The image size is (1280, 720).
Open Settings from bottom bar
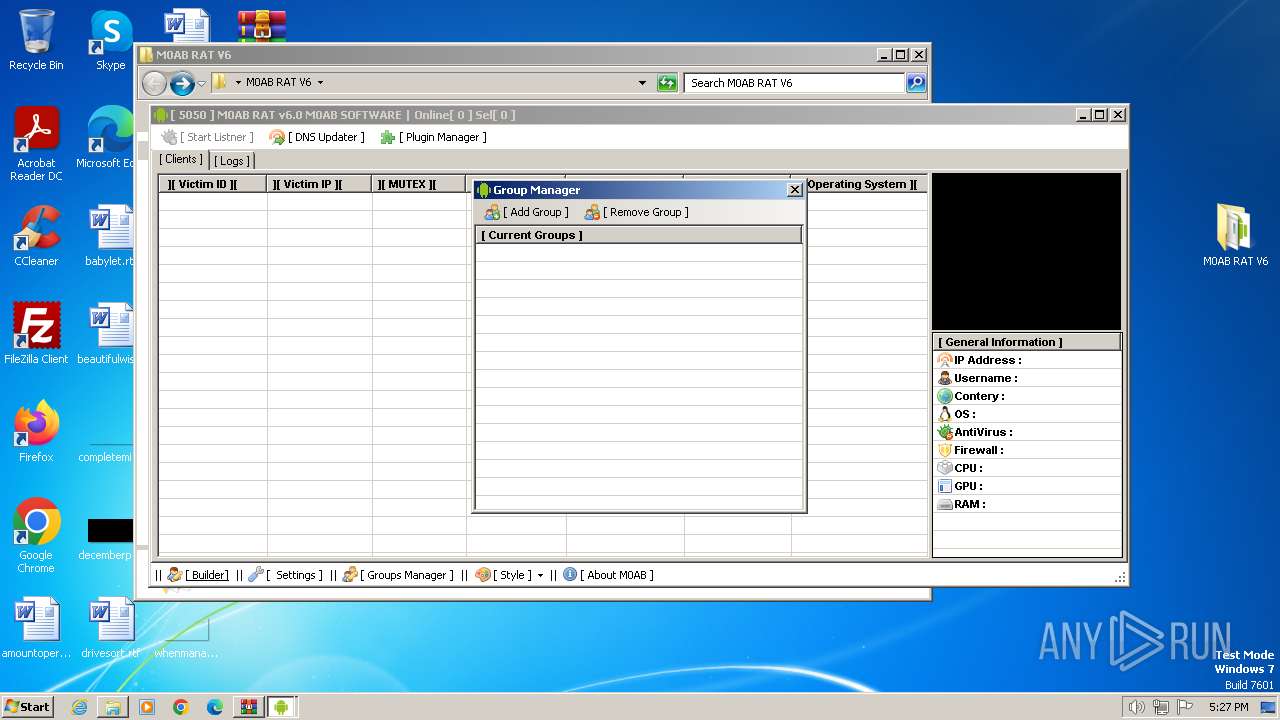pyautogui.click(x=286, y=575)
